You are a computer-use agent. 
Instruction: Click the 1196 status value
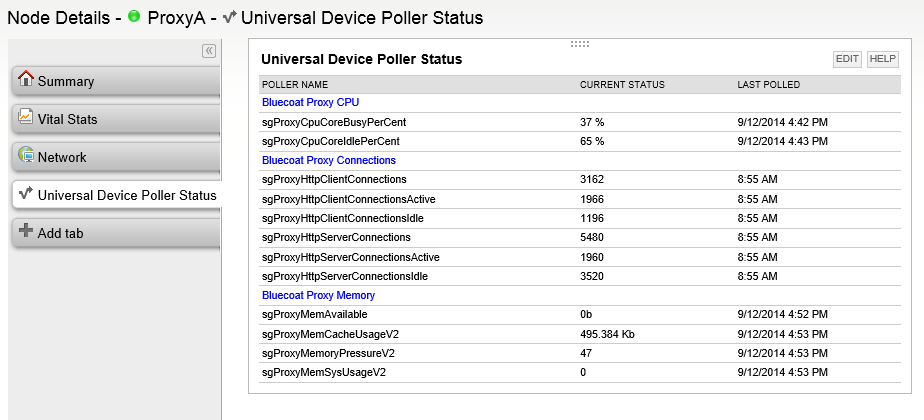click(592, 219)
